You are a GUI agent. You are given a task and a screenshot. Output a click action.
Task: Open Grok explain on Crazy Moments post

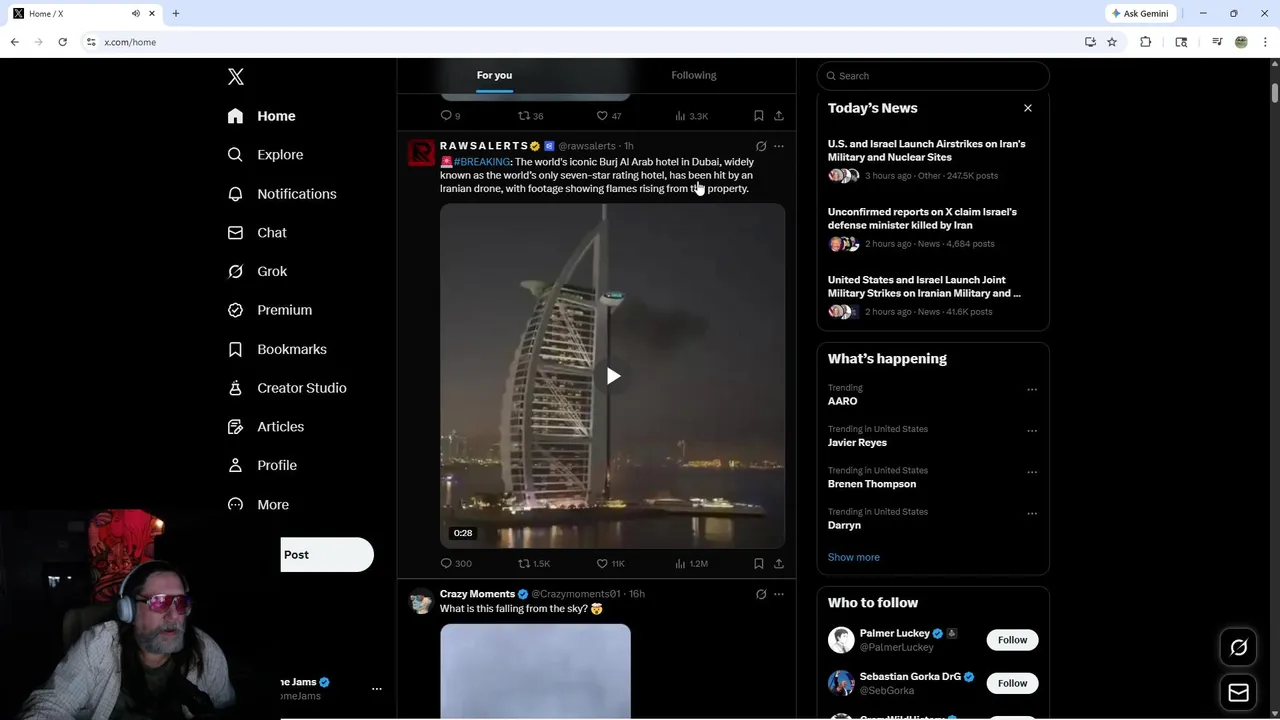coord(761,594)
